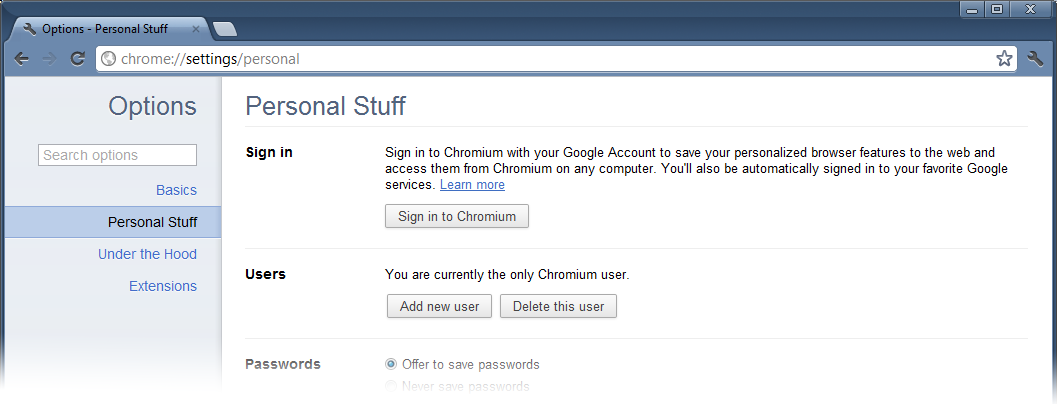The height and width of the screenshot is (404, 1057).
Task: Click the Sign in to Chromium button
Action: [x=457, y=217]
